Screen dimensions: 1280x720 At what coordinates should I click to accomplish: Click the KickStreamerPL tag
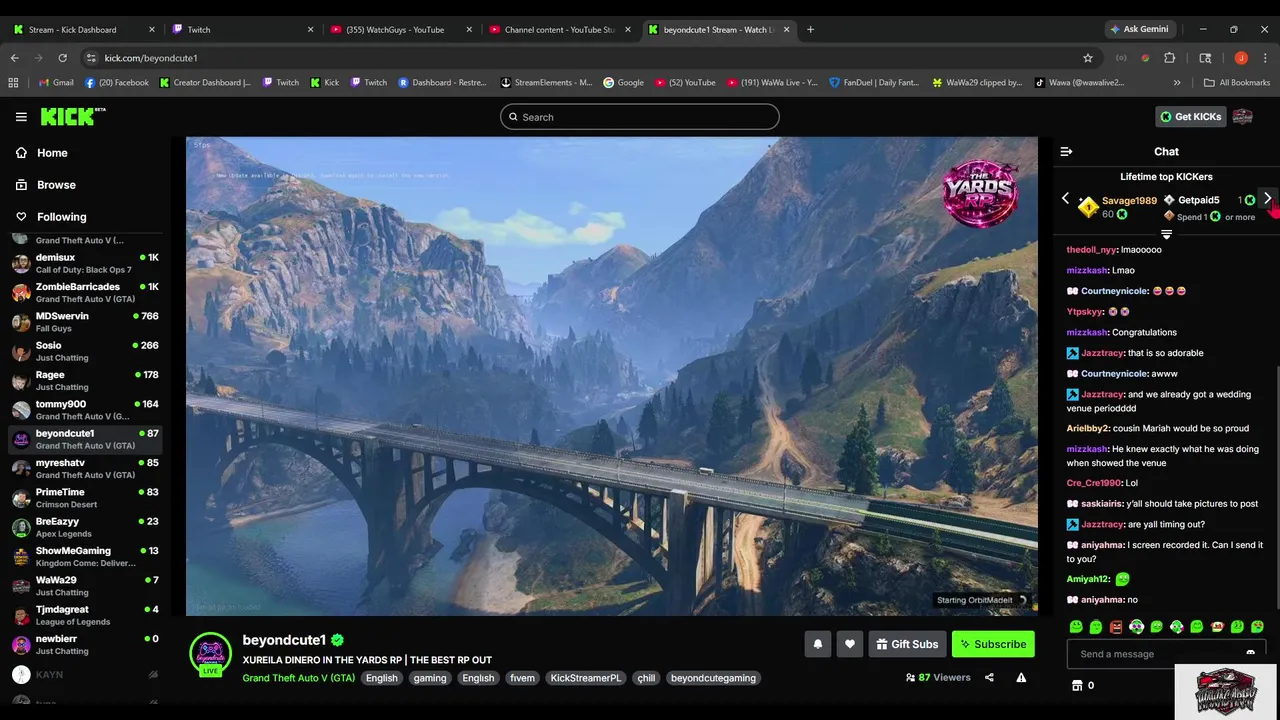(586, 678)
